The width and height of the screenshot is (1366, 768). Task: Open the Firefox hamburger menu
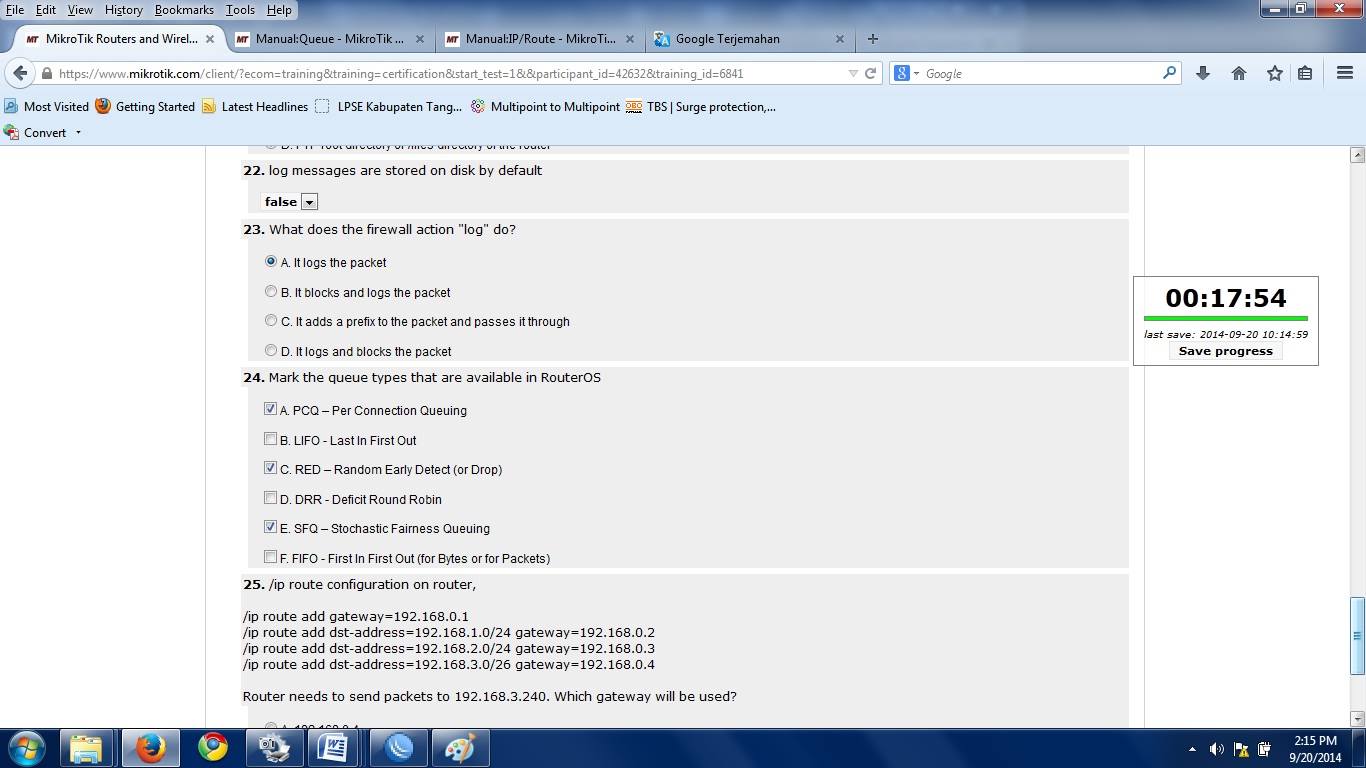(1345, 73)
